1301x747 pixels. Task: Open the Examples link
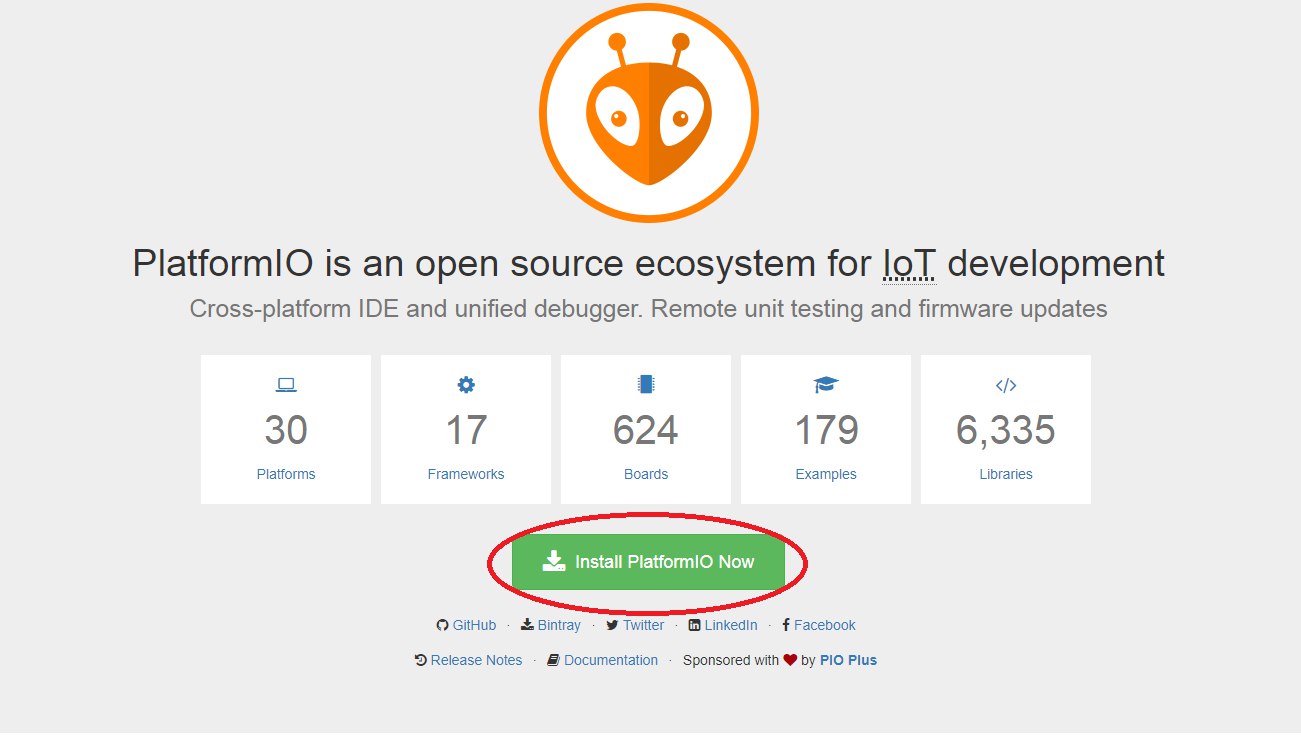(x=826, y=474)
